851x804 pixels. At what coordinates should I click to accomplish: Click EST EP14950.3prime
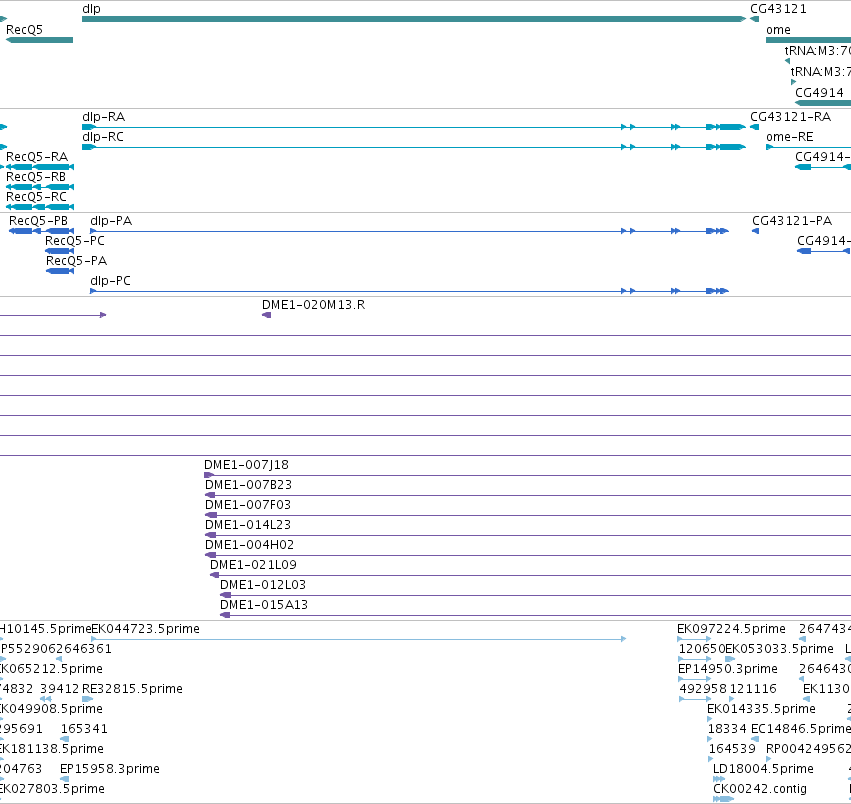coord(695,679)
